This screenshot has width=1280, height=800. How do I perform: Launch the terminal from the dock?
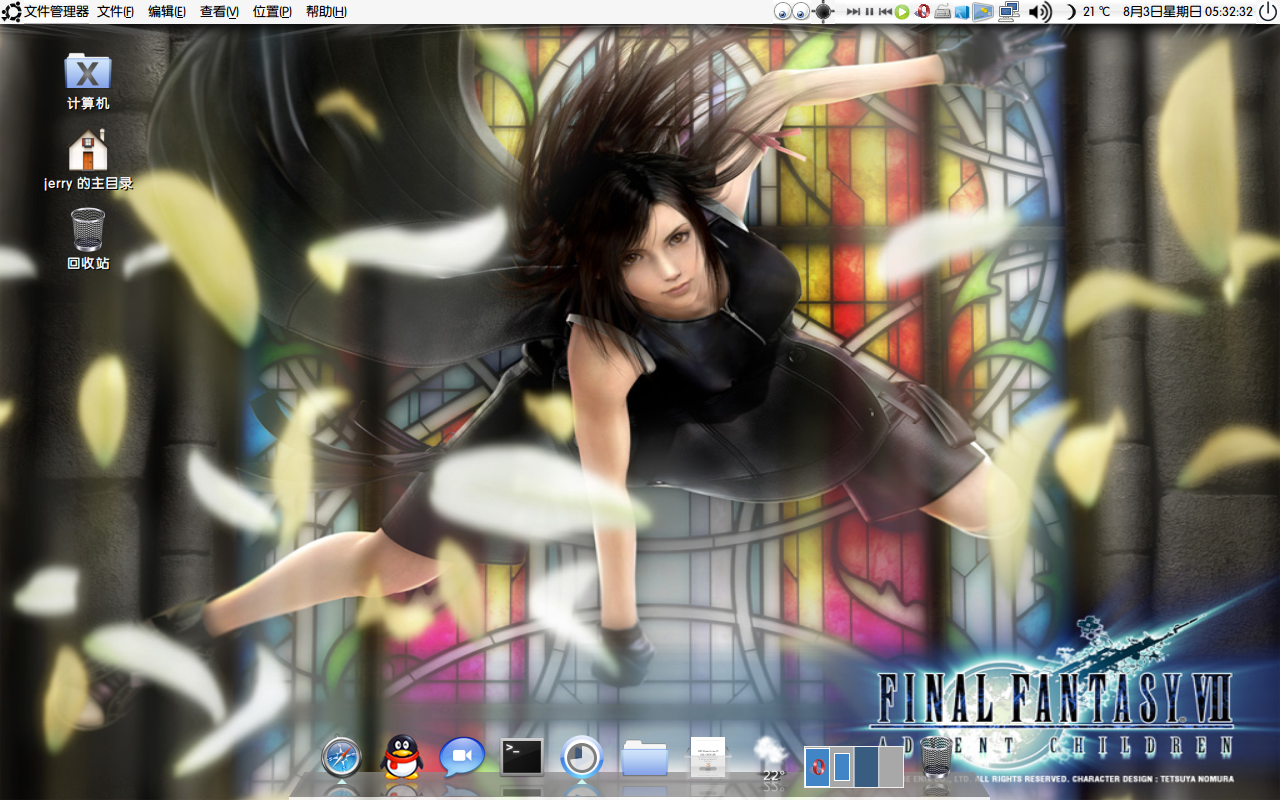pos(522,757)
